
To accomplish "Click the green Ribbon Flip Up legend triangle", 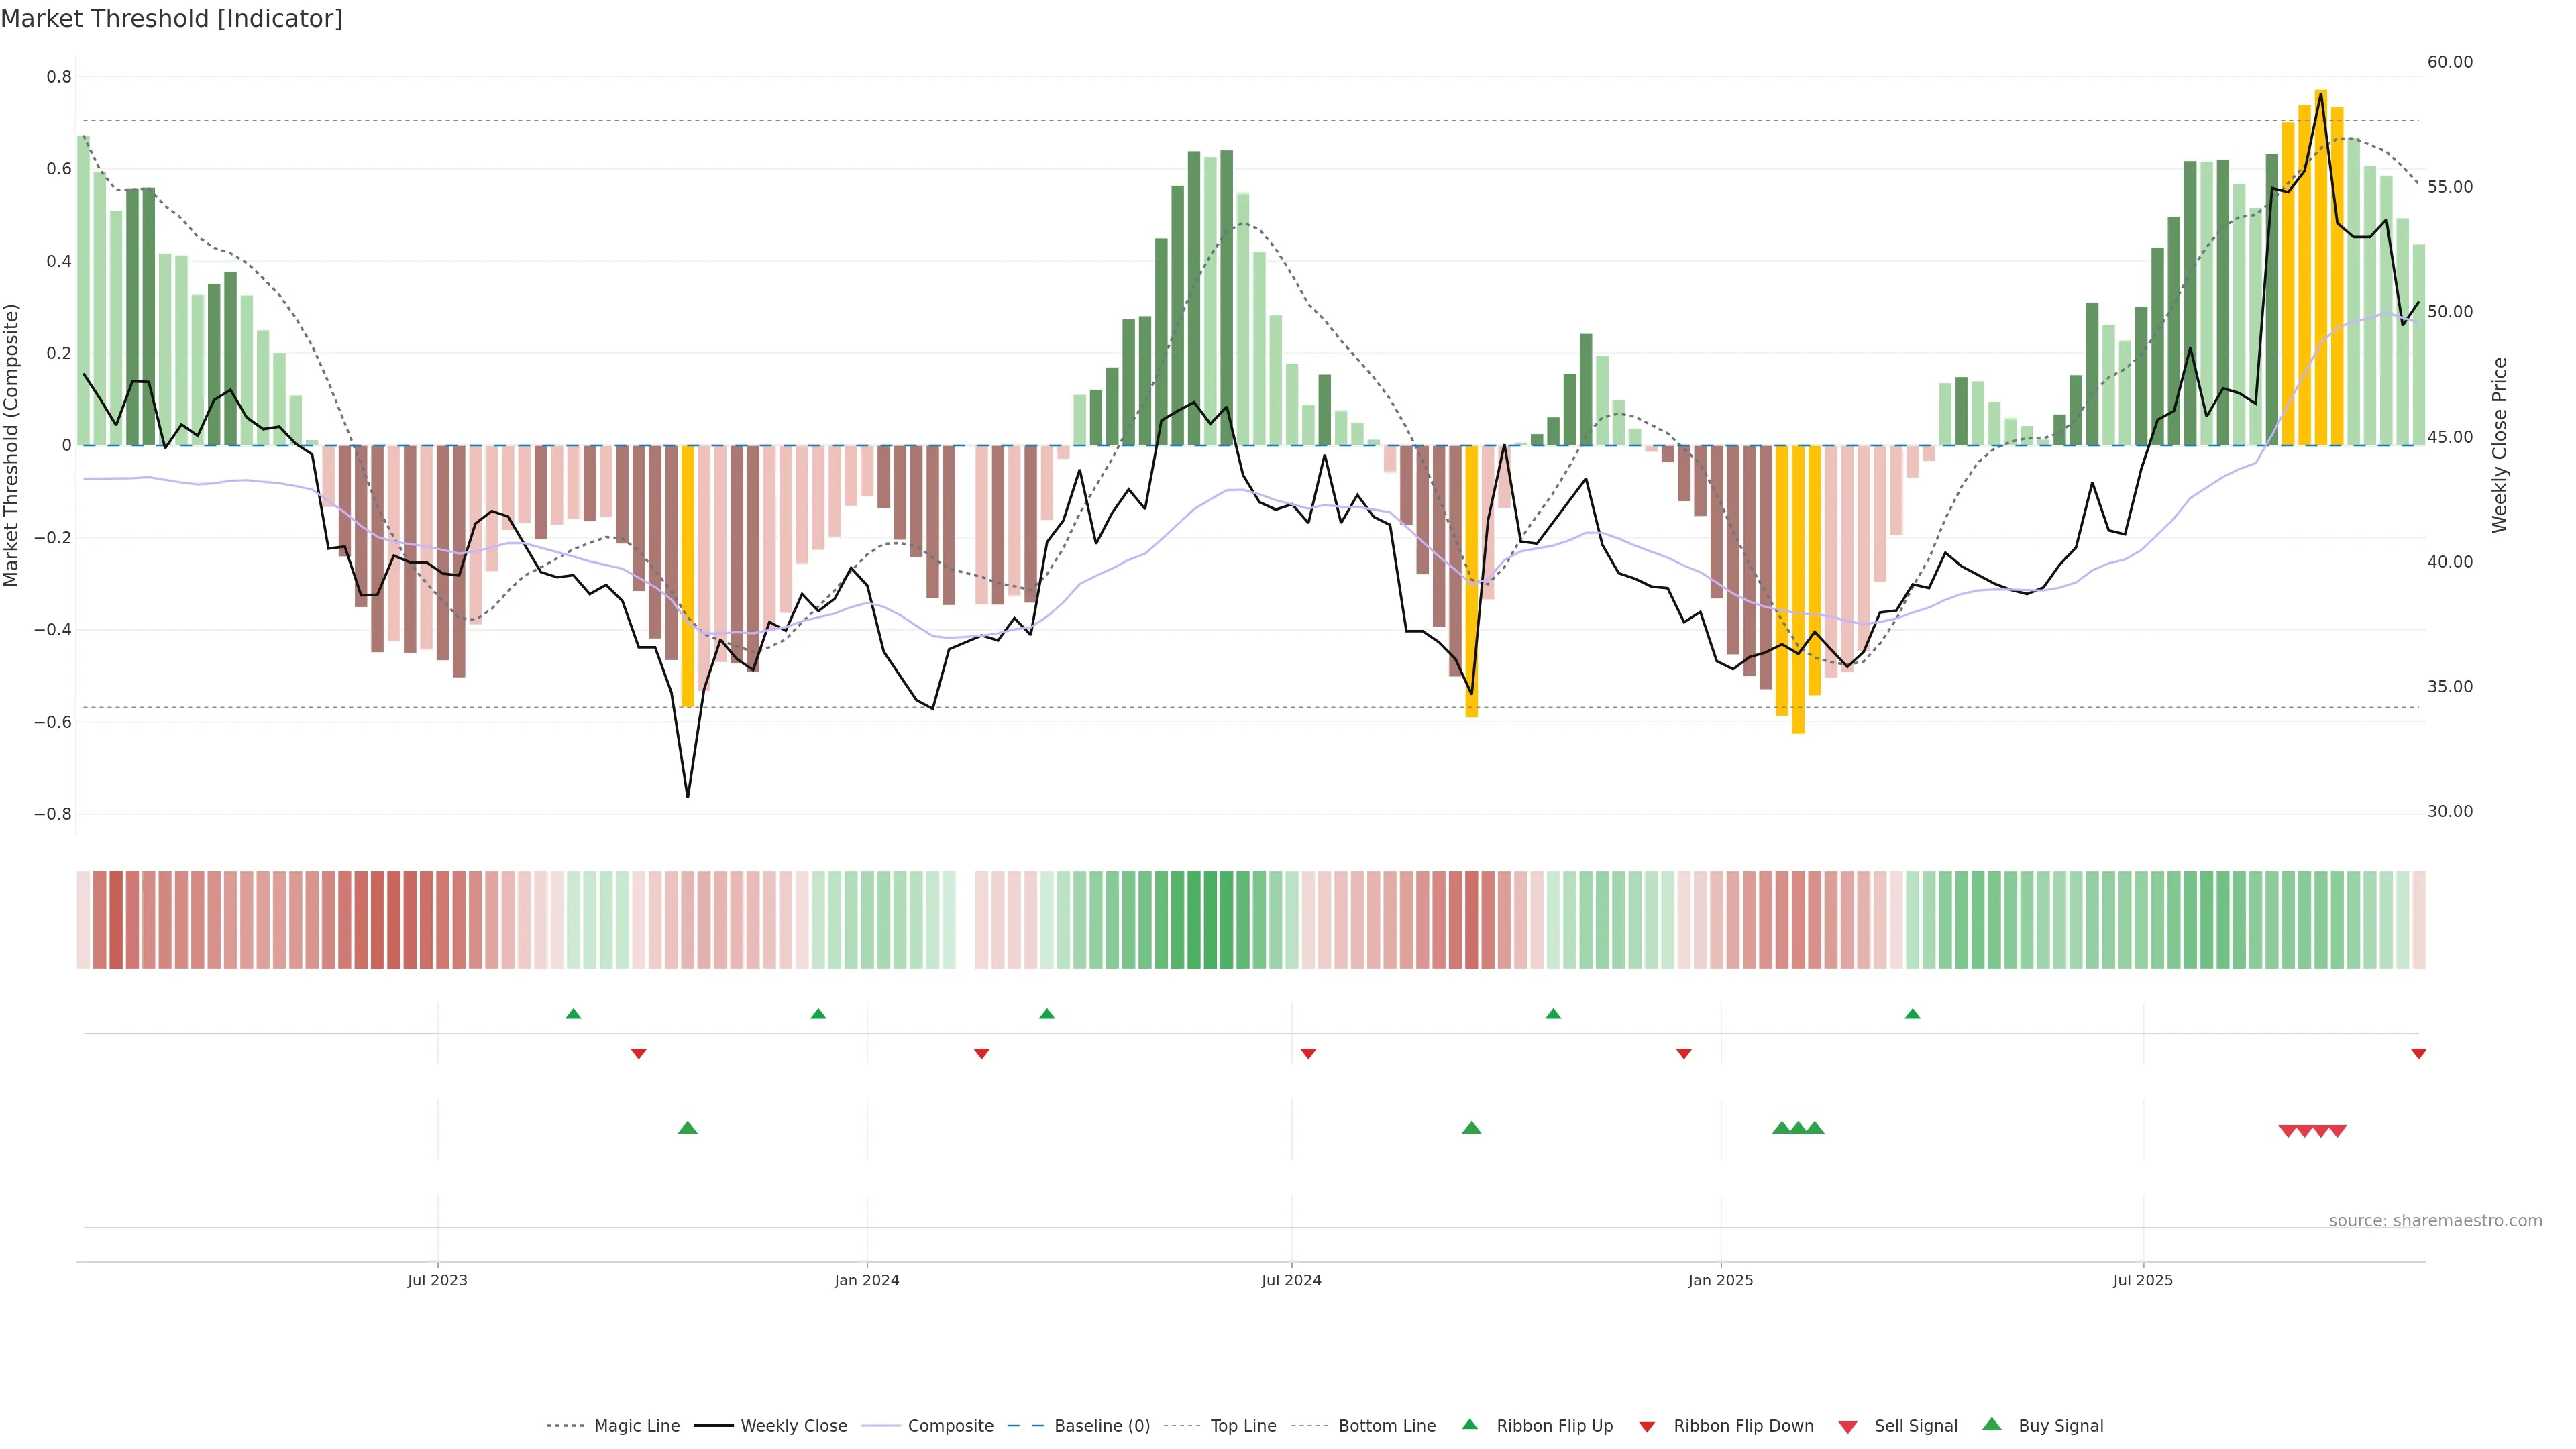I will pyautogui.click(x=1469, y=1424).
